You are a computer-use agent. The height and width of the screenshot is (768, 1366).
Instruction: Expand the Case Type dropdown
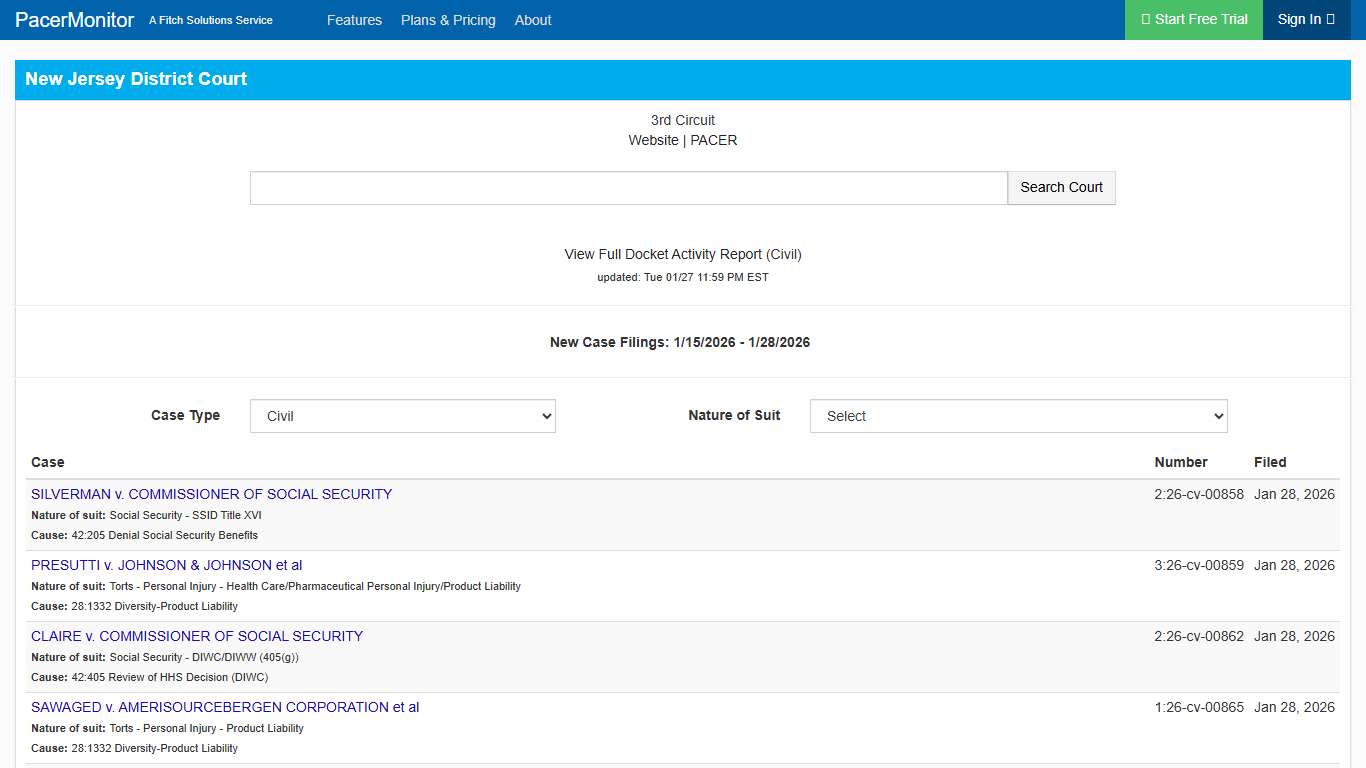point(402,416)
